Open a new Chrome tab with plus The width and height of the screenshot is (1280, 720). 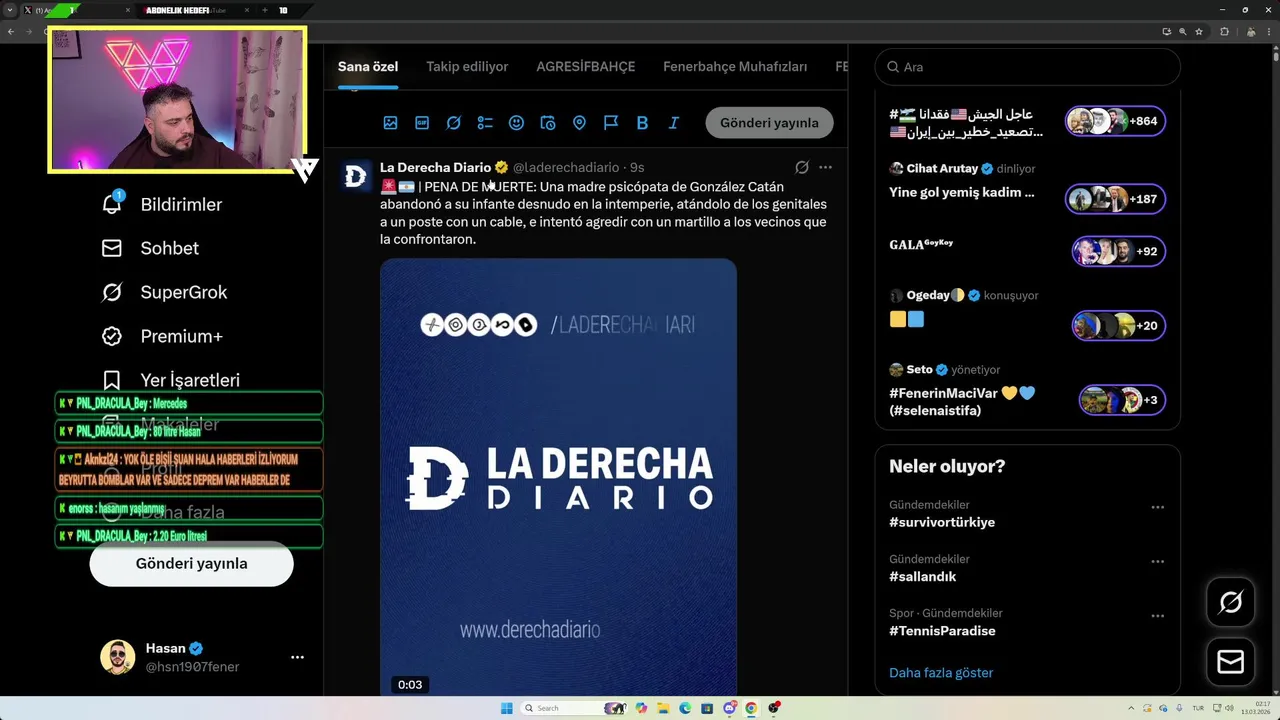[264, 10]
